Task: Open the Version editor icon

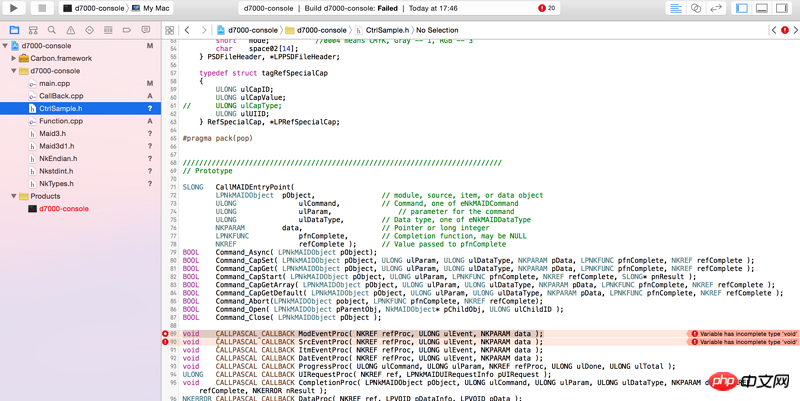Action: tap(716, 8)
